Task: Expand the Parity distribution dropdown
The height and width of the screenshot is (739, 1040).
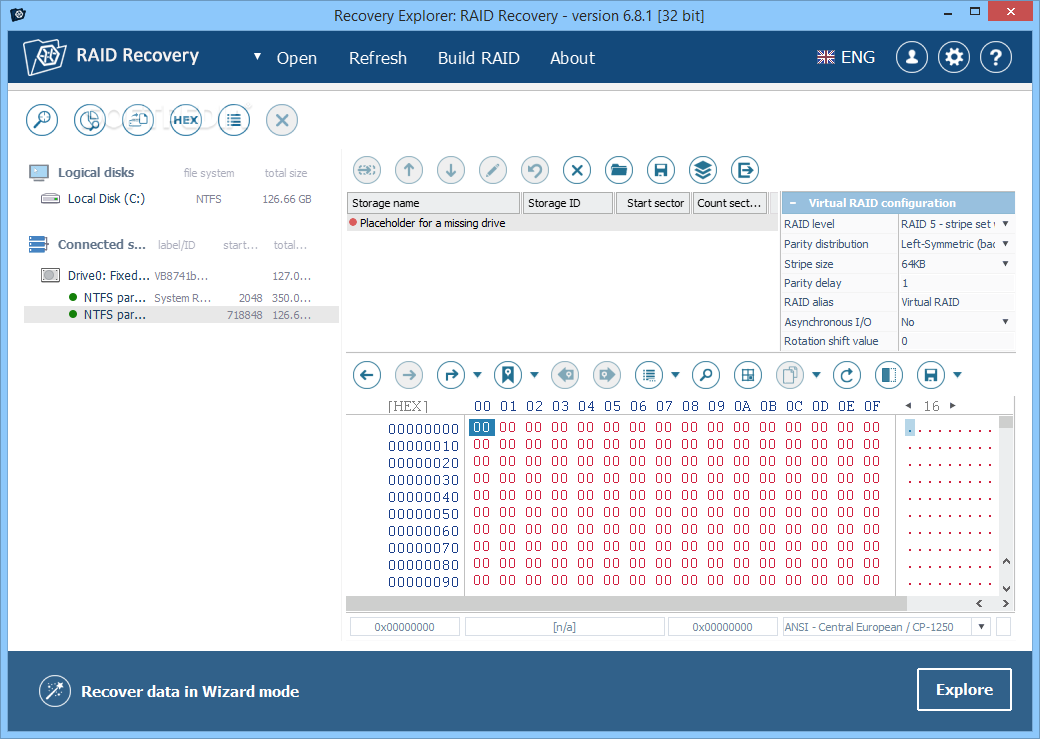Action: pyautogui.click(x=1006, y=244)
